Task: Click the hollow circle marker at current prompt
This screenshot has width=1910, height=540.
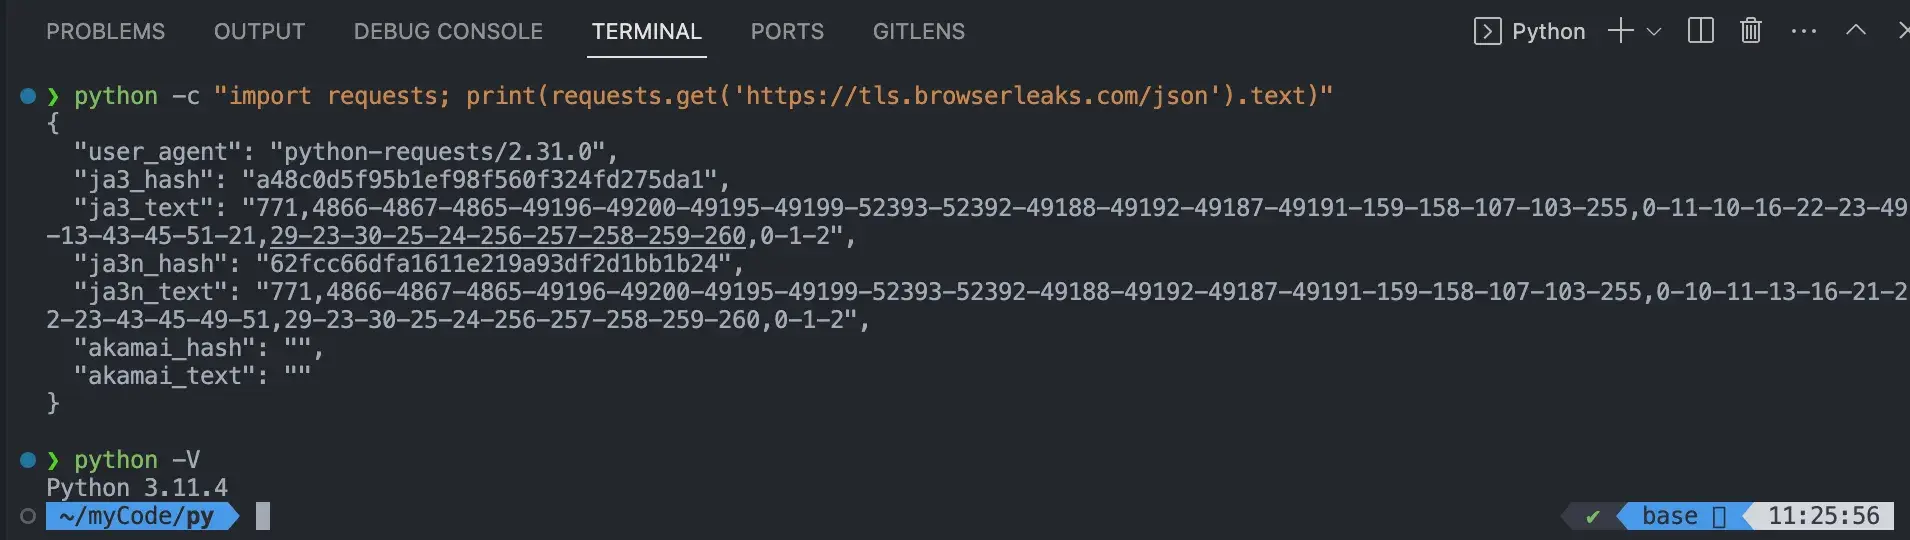Action: coord(28,516)
